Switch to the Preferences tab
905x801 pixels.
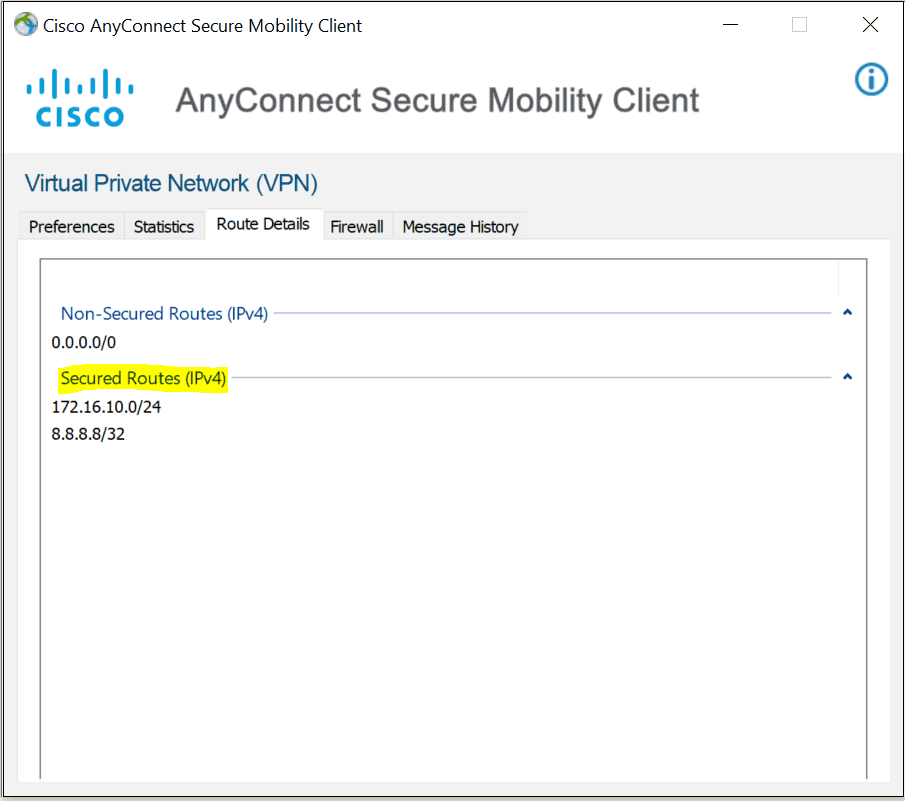coord(72,227)
